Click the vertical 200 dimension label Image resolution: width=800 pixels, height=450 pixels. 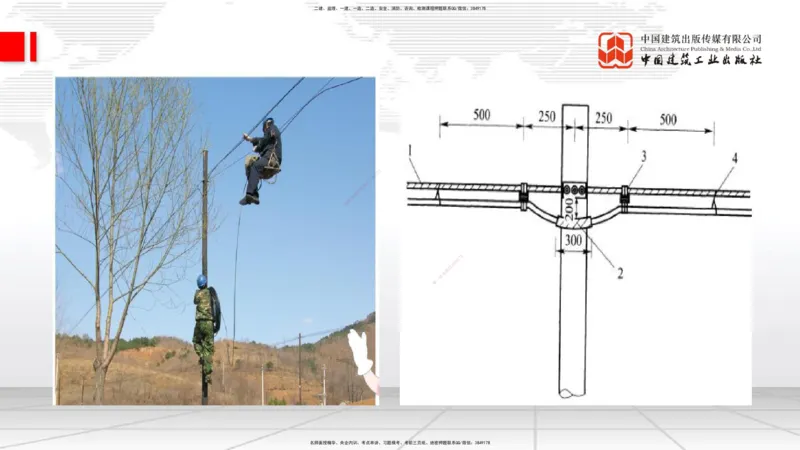pos(566,210)
